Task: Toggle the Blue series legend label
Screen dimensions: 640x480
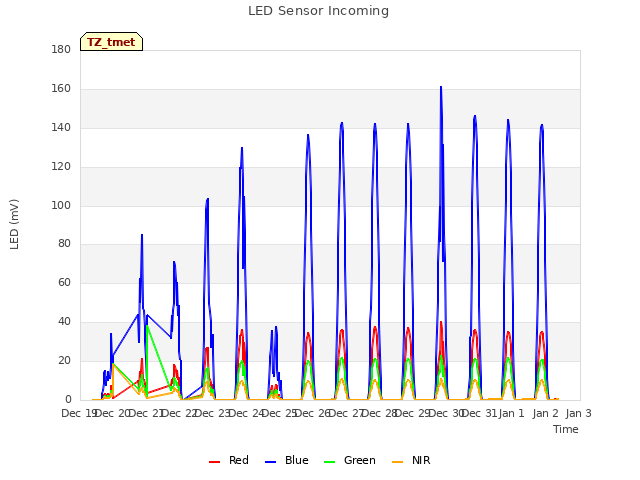Action: (297, 460)
